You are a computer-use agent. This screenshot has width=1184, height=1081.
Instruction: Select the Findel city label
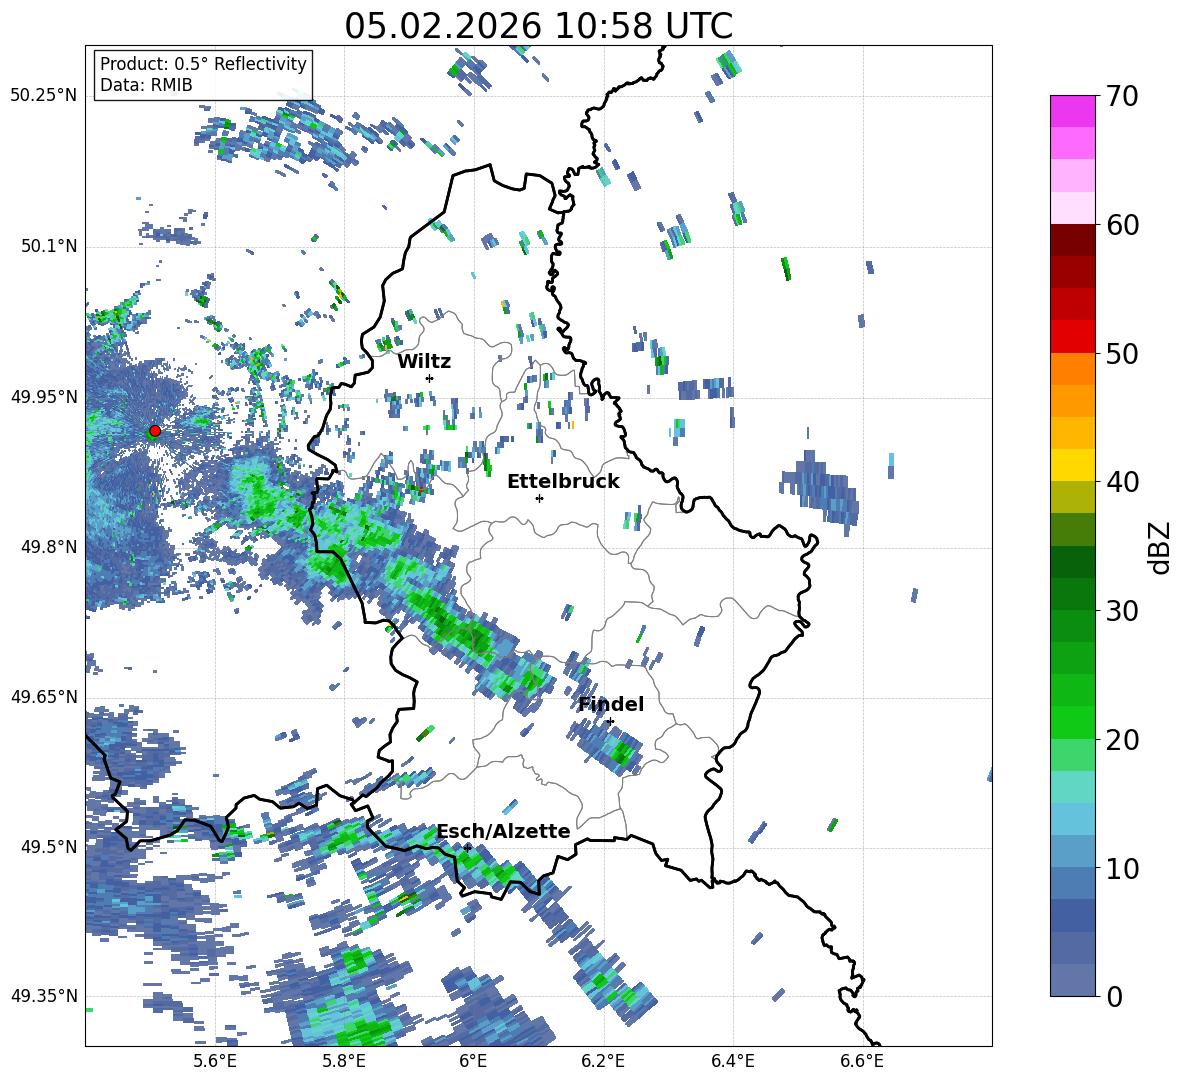point(611,704)
